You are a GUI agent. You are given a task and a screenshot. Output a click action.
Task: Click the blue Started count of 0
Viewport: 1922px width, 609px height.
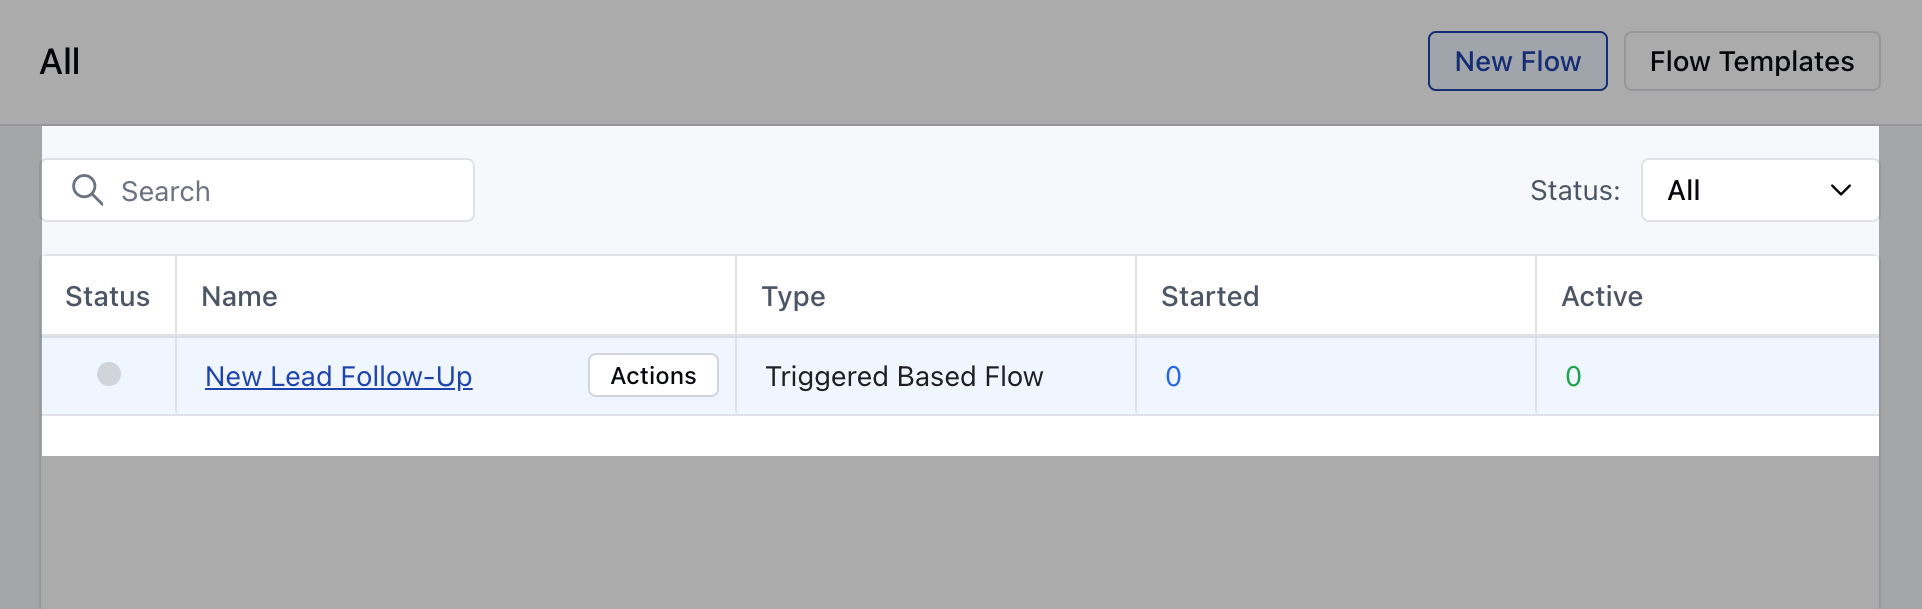(1173, 377)
